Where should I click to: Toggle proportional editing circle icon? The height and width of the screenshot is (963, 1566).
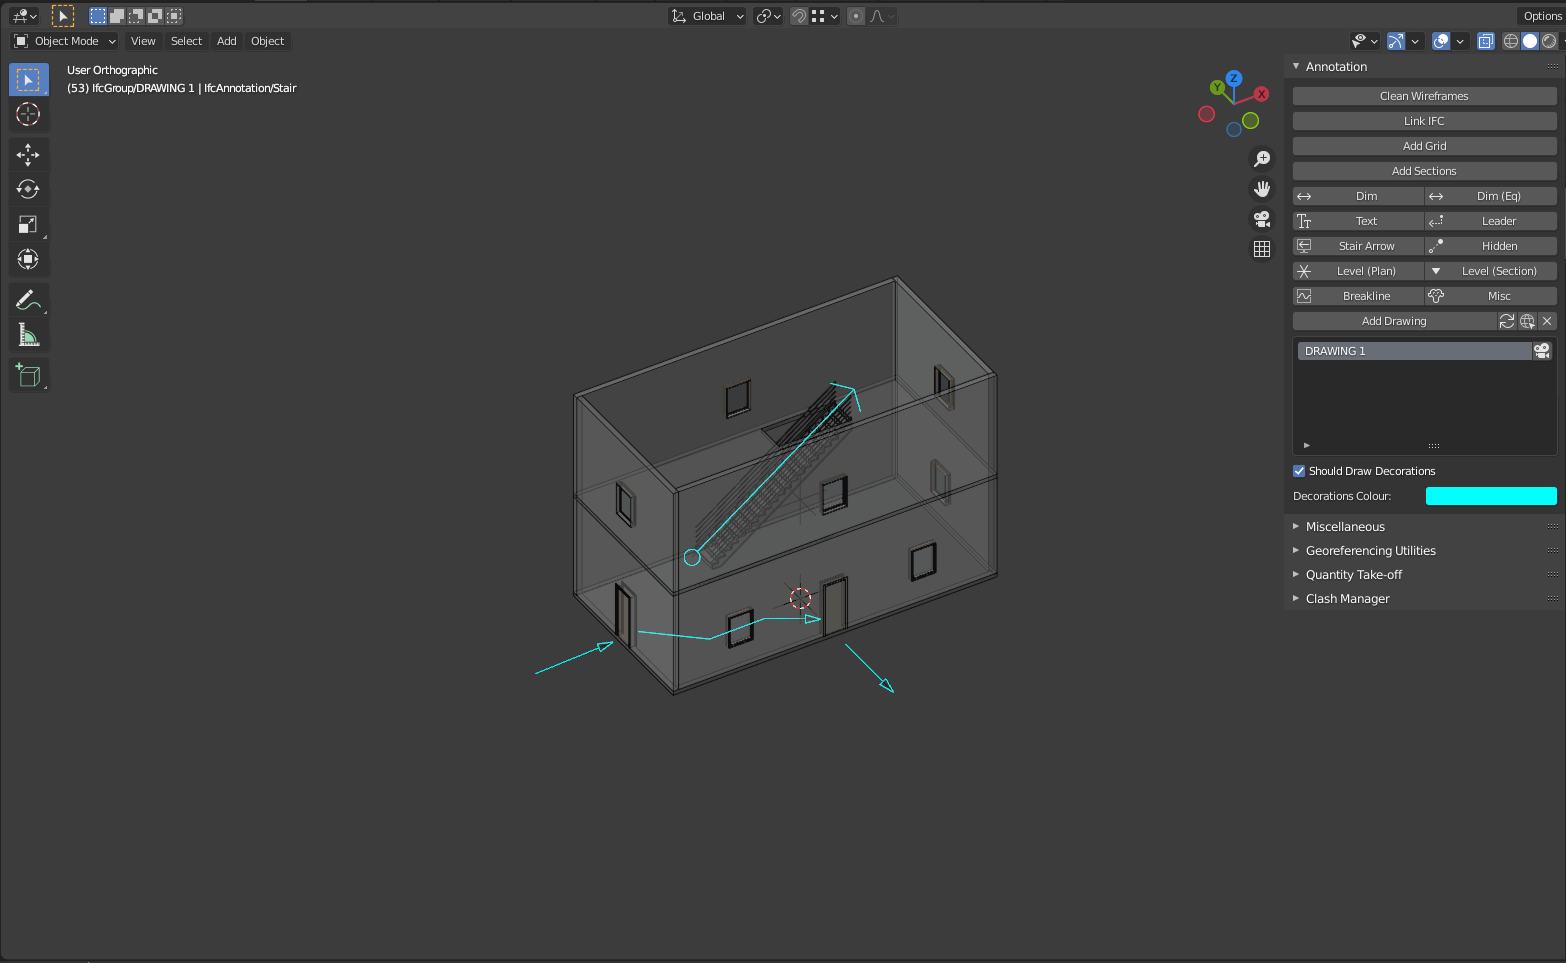pyautogui.click(x=856, y=16)
